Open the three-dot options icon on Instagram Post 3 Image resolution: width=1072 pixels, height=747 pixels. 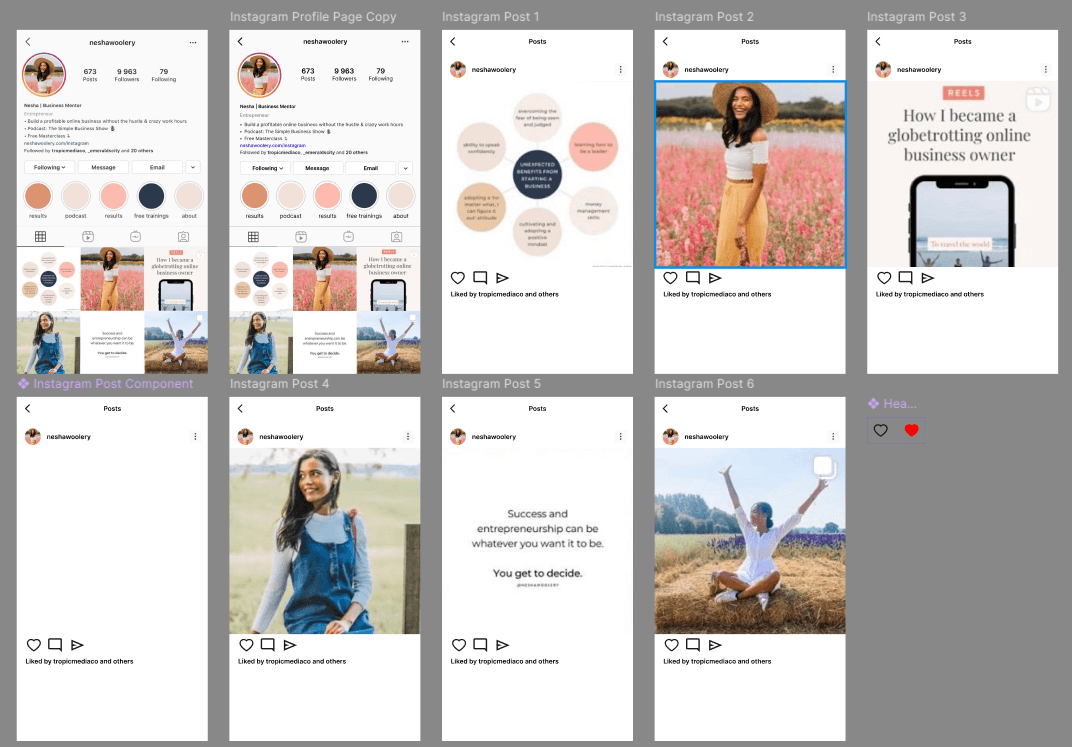(1045, 69)
